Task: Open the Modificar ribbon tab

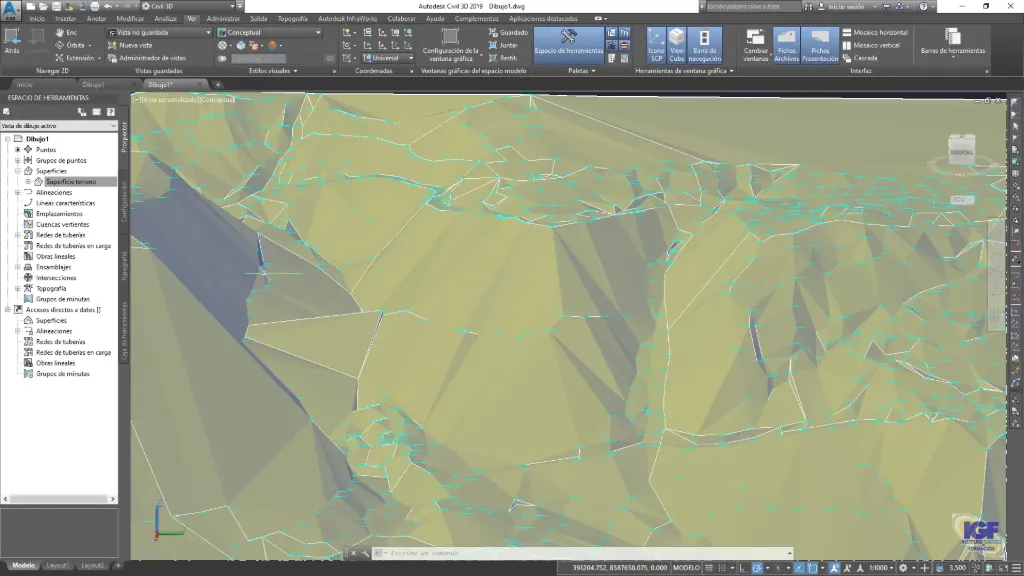Action: [x=130, y=18]
